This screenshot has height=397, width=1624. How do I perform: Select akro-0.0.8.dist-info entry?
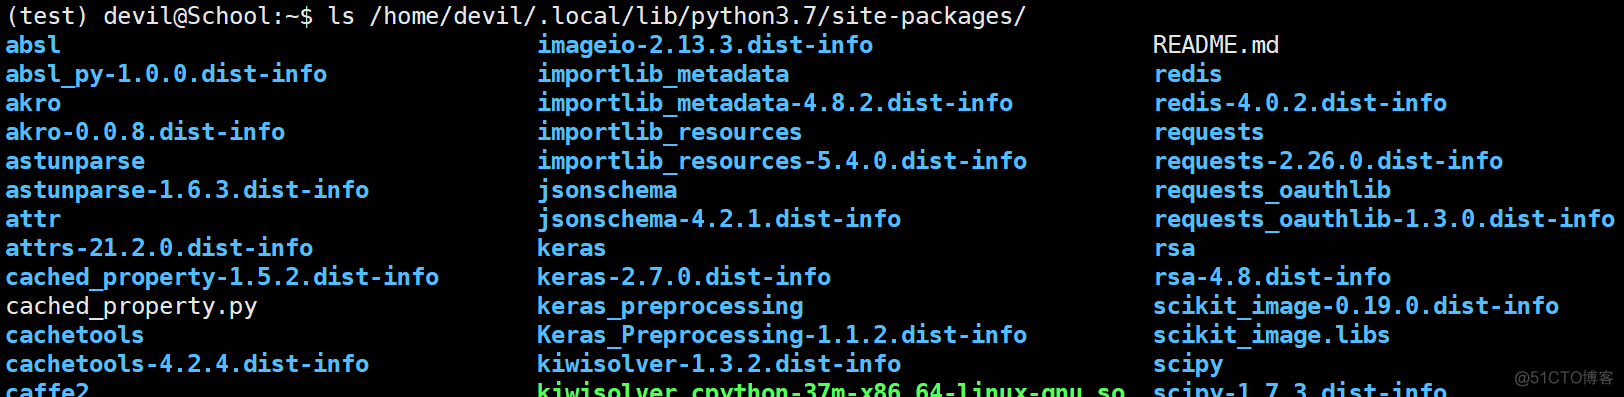pos(145,132)
